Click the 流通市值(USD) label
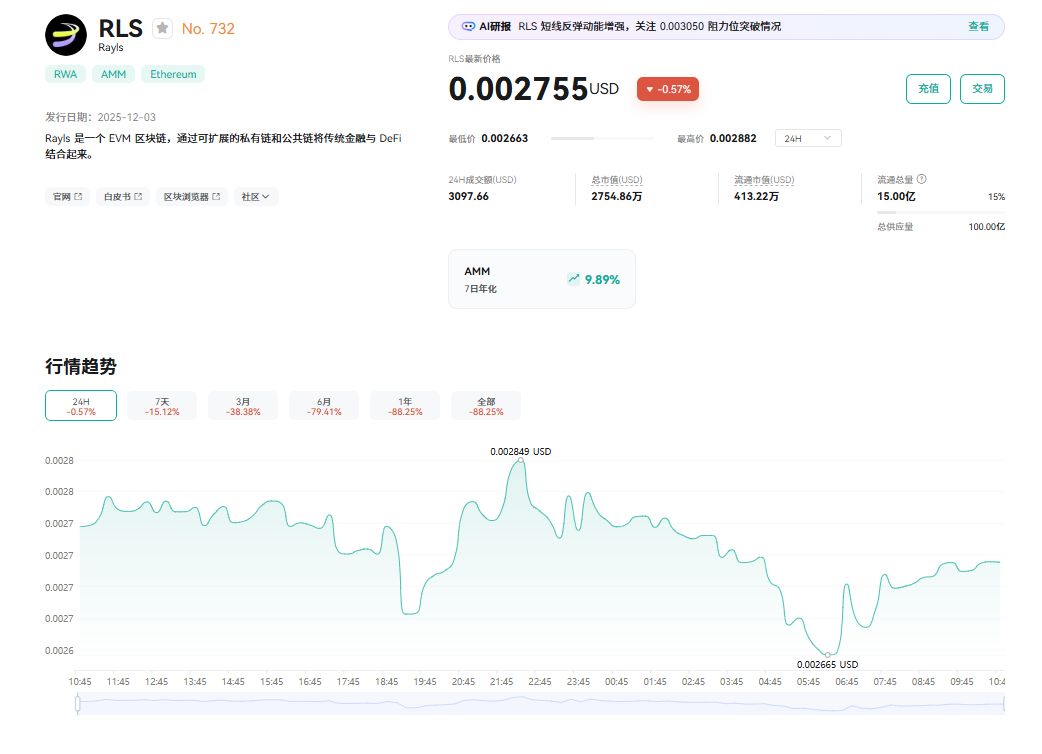The image size is (1042, 754). point(764,180)
